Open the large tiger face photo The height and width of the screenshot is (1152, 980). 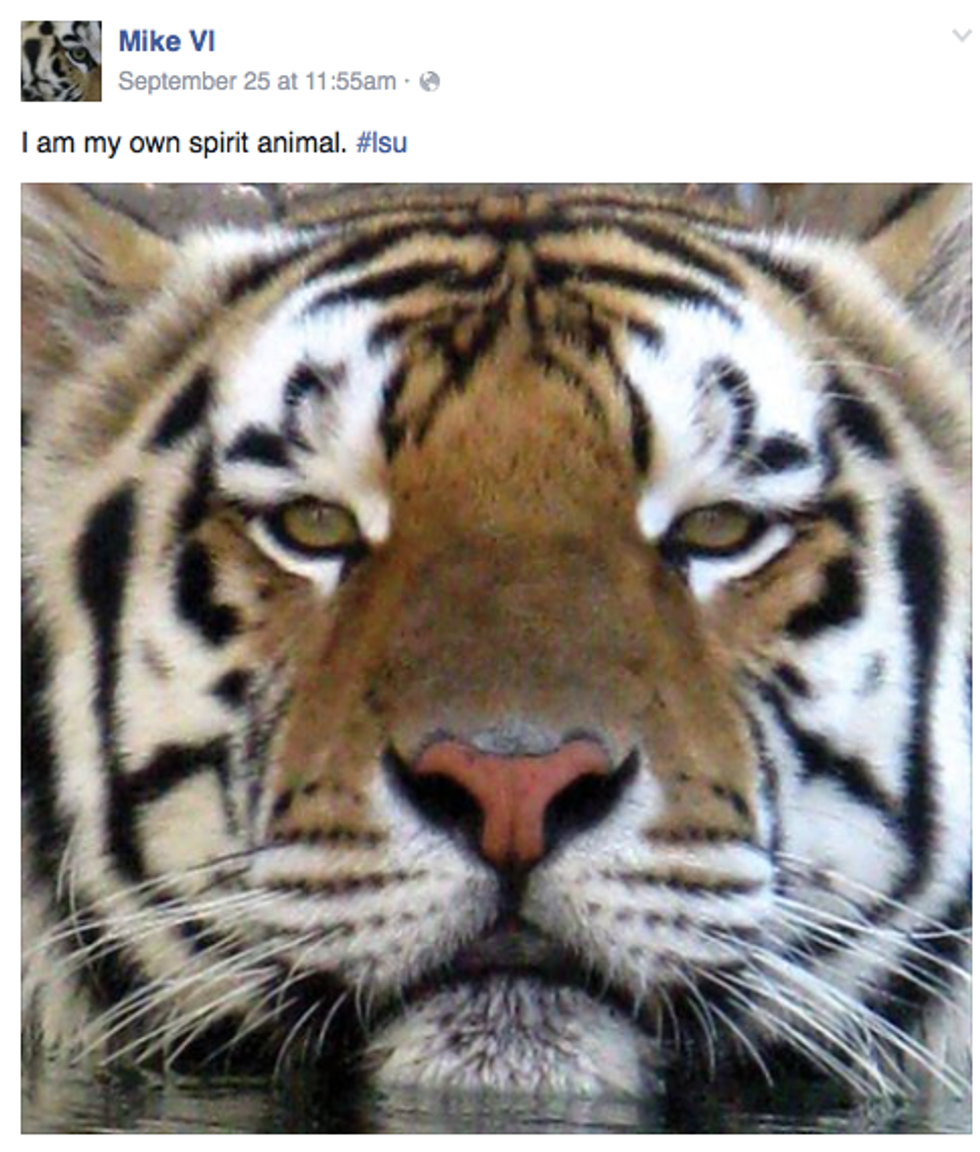(x=496, y=657)
